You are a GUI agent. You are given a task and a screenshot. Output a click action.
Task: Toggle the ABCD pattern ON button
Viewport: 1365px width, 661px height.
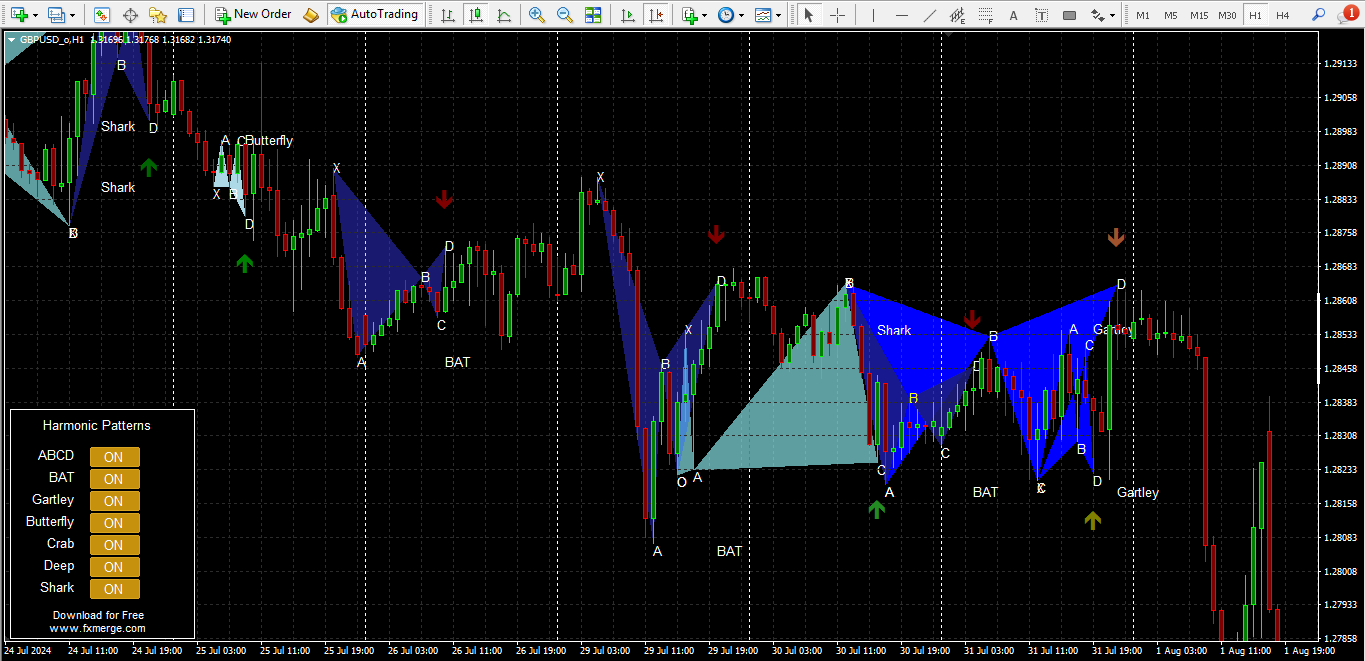click(114, 457)
